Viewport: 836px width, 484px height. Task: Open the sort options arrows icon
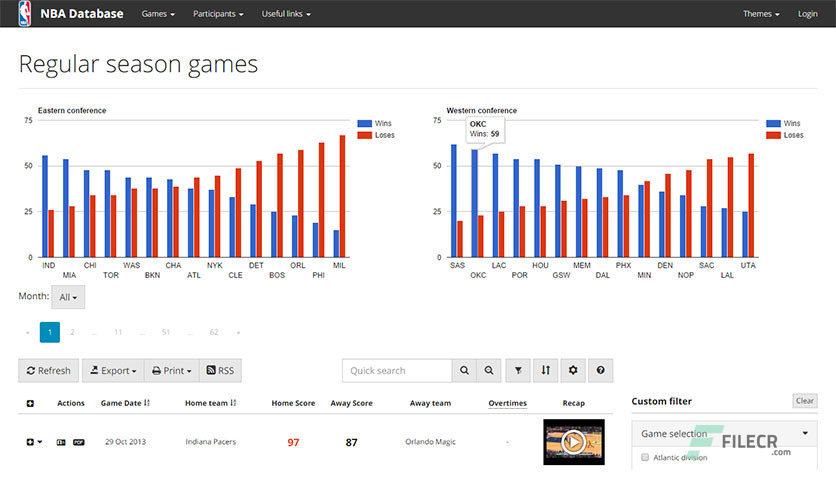[545, 370]
